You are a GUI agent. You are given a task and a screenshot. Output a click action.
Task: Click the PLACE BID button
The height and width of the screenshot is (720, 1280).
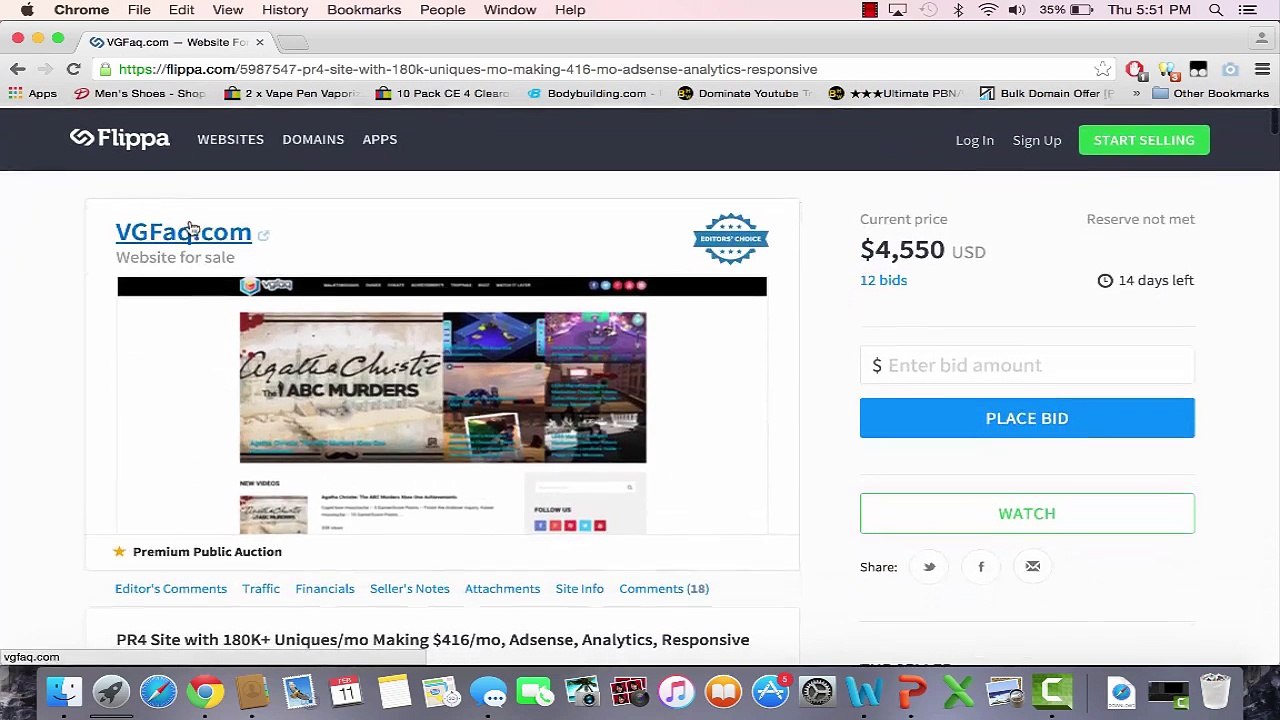(1027, 418)
